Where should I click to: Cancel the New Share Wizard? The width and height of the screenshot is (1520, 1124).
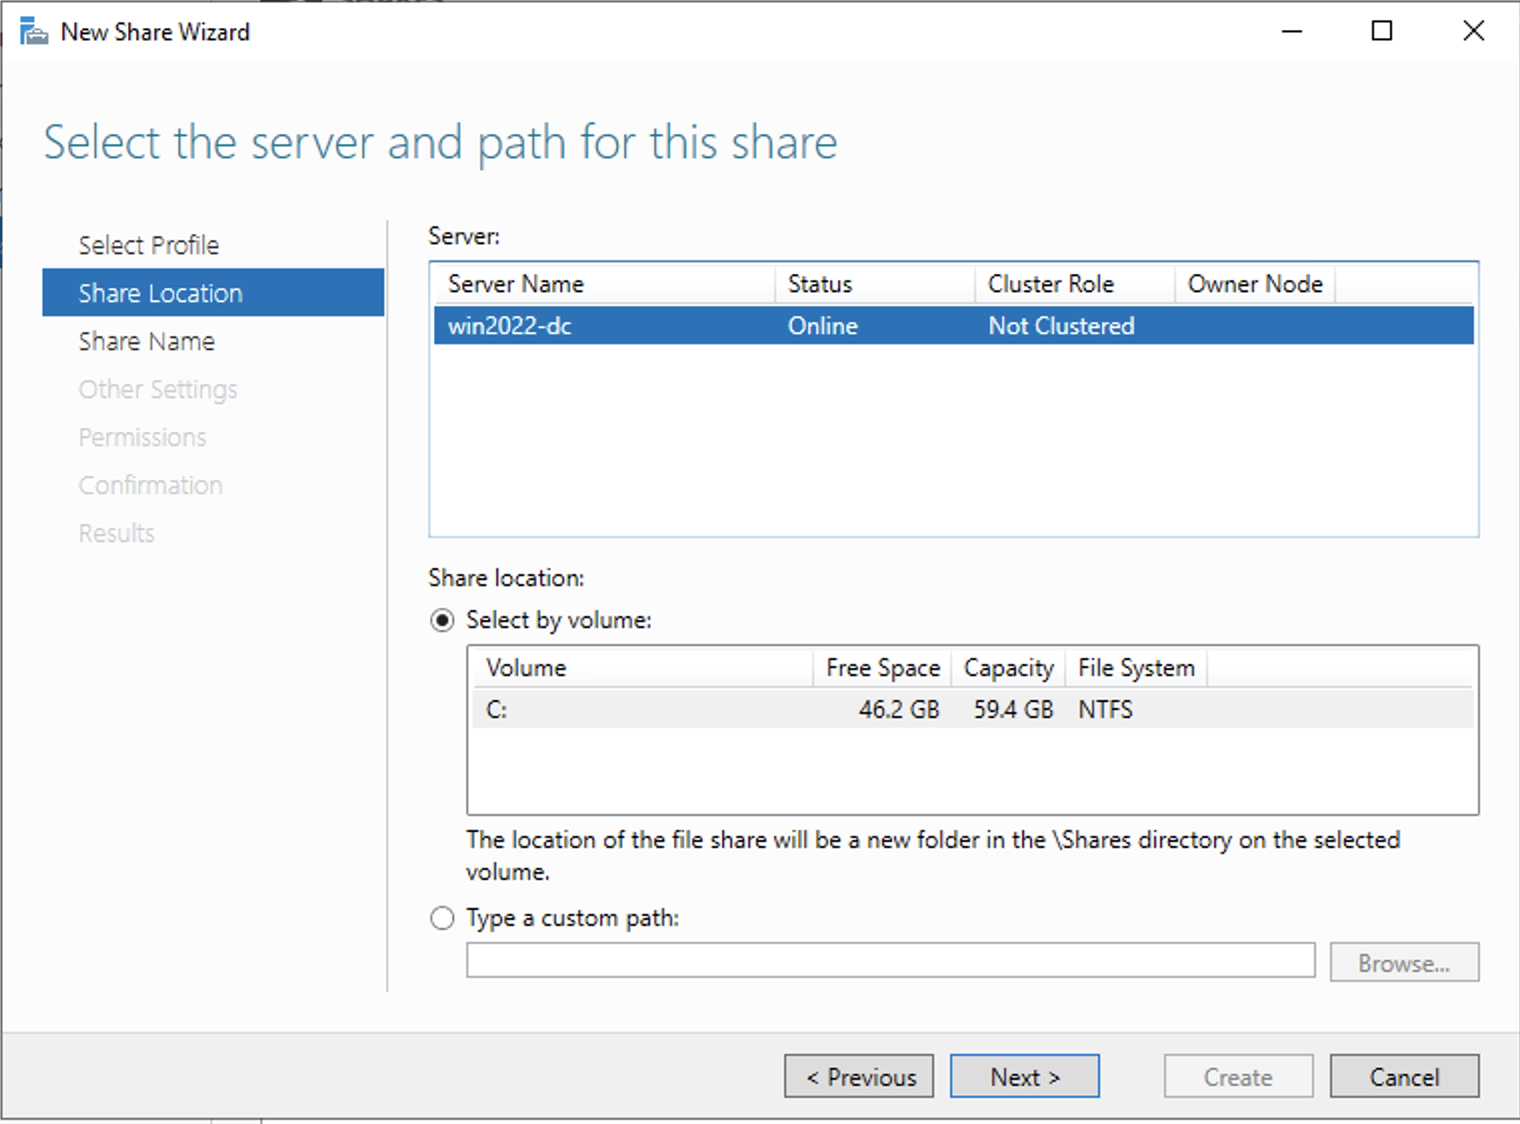1404,1077
